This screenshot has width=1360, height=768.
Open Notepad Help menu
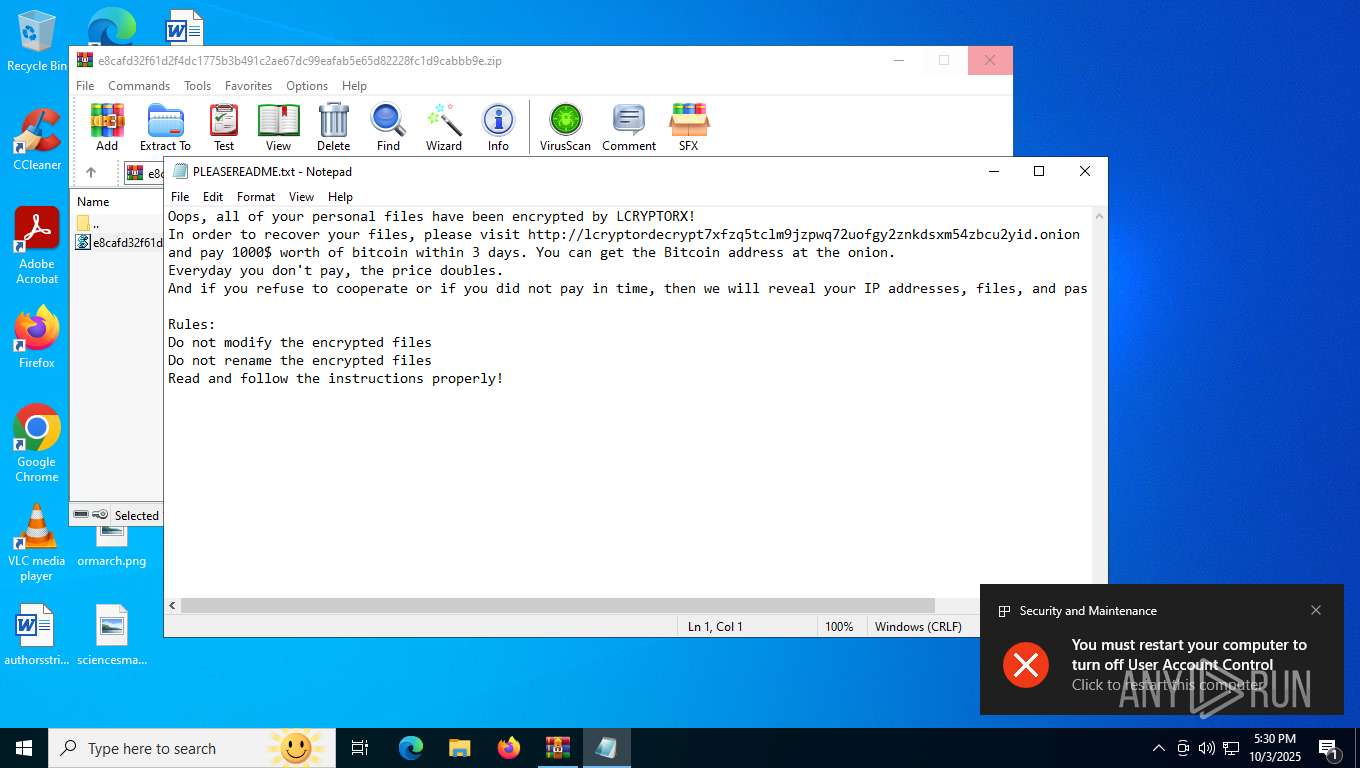[x=340, y=197]
